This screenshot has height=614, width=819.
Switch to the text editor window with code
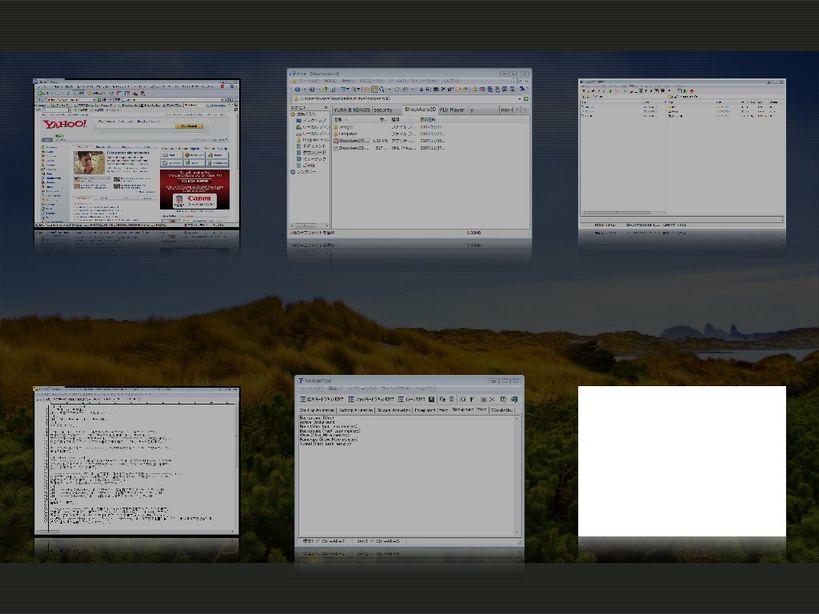tap(136, 461)
